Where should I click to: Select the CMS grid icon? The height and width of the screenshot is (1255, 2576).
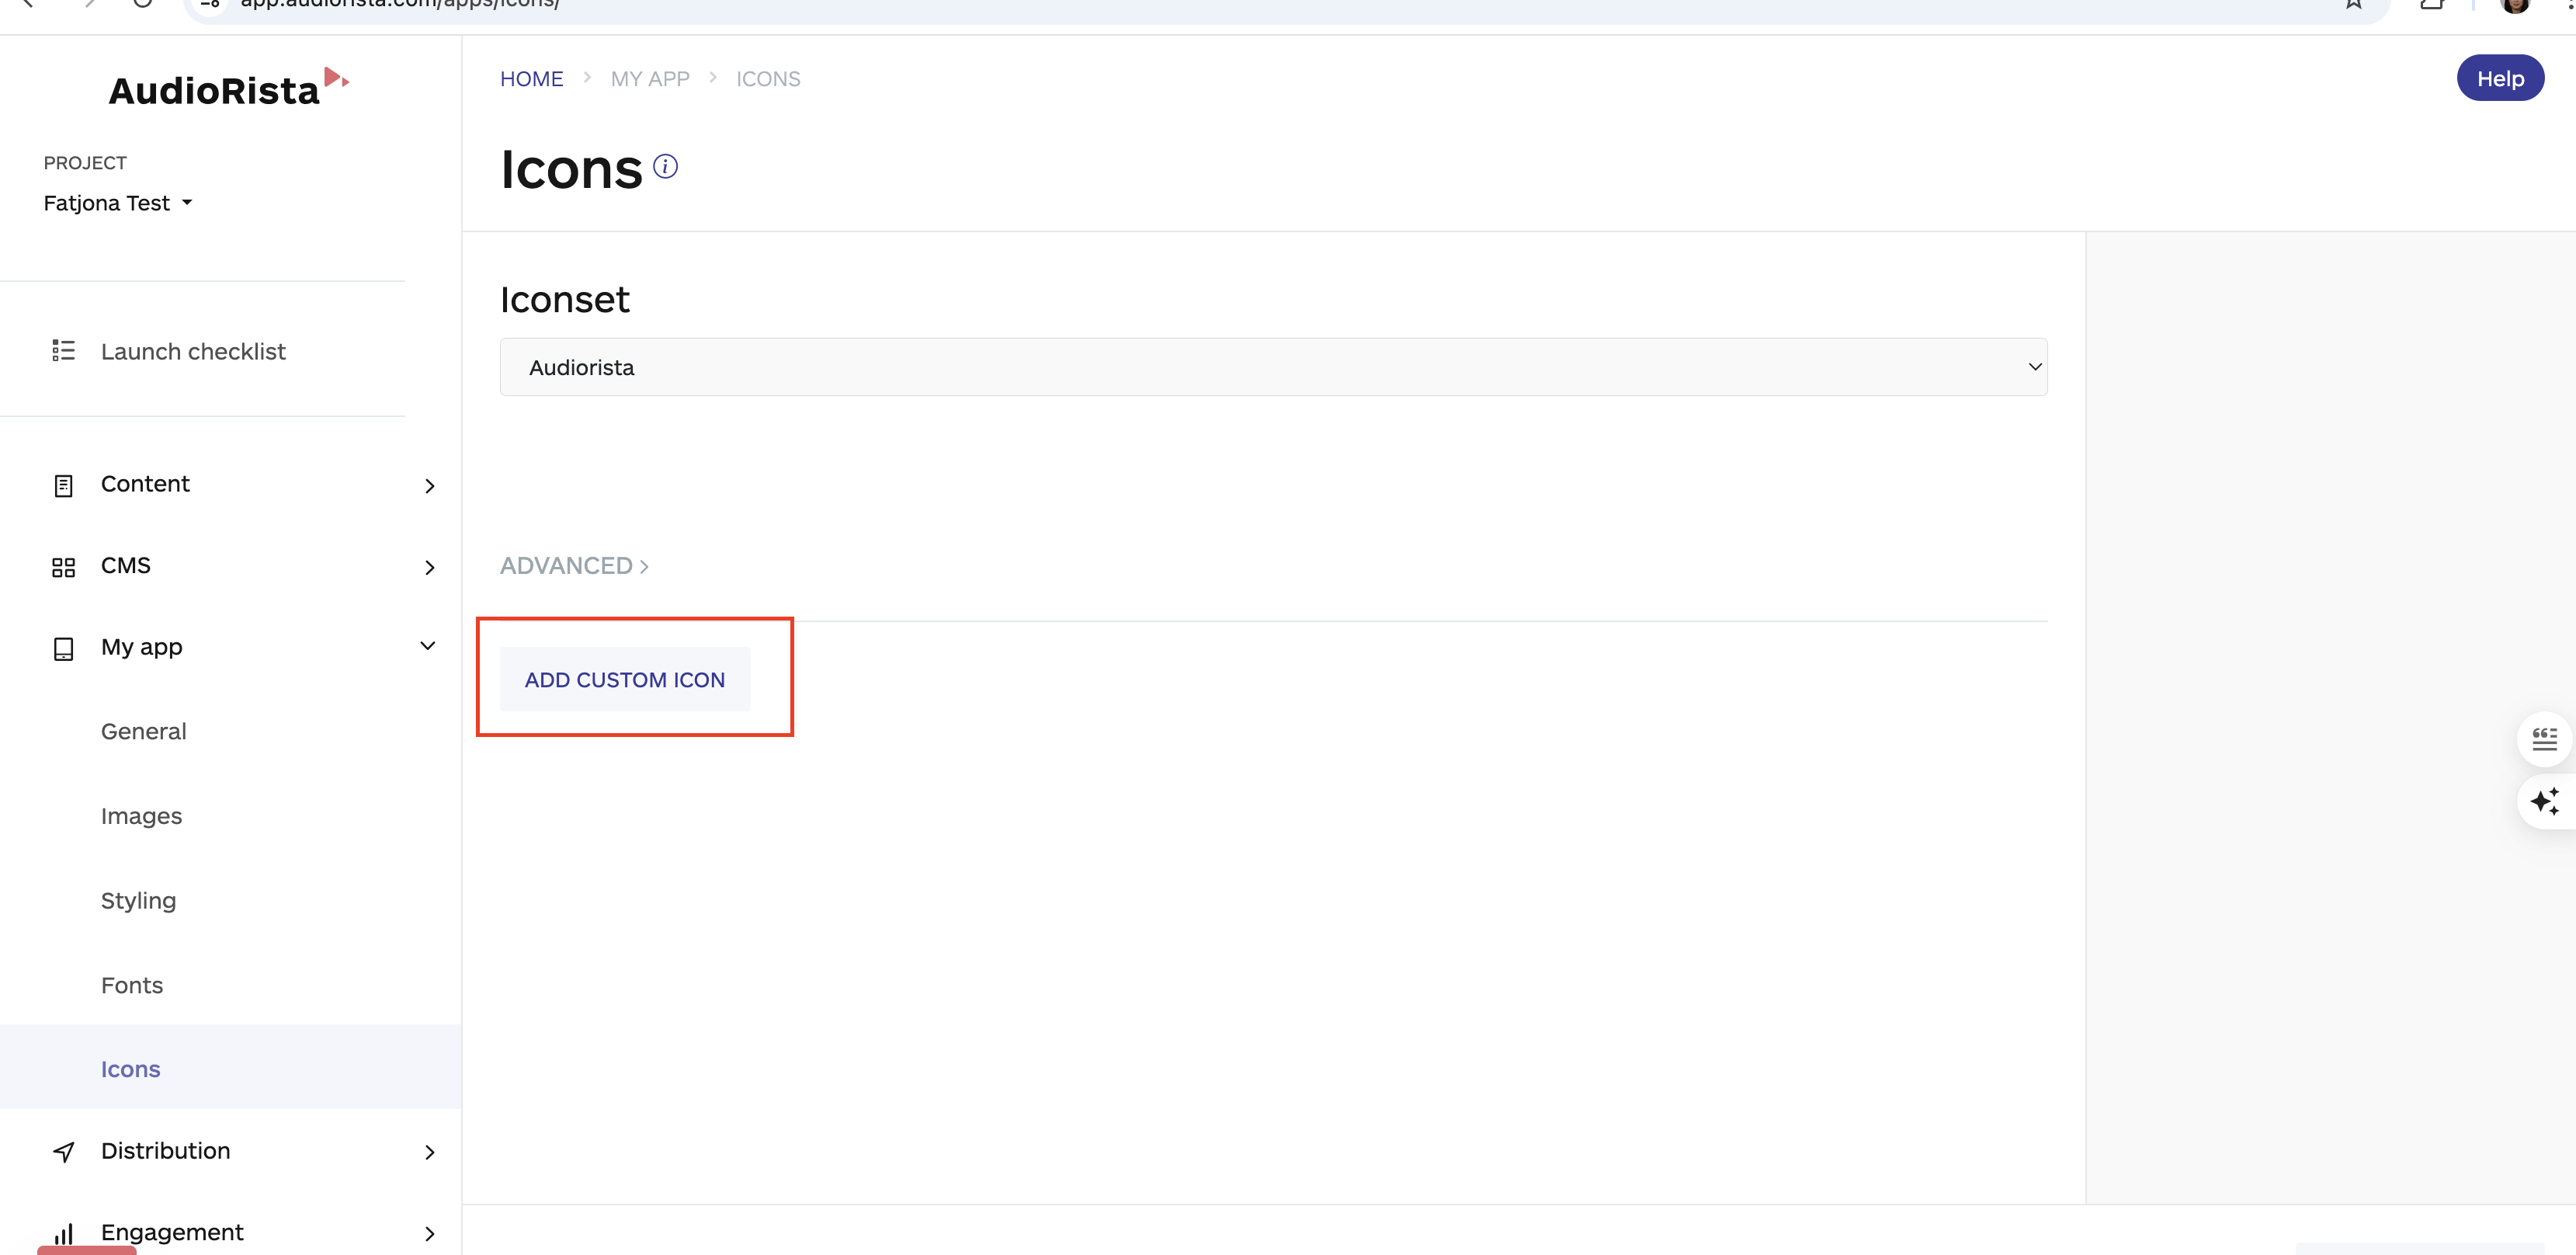tap(64, 566)
